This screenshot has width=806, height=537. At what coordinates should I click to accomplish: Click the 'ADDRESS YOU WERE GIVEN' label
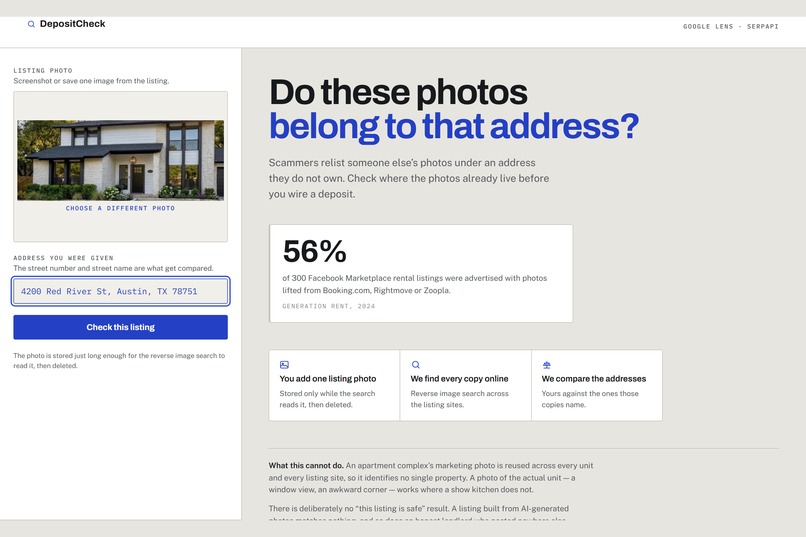click(x=63, y=258)
